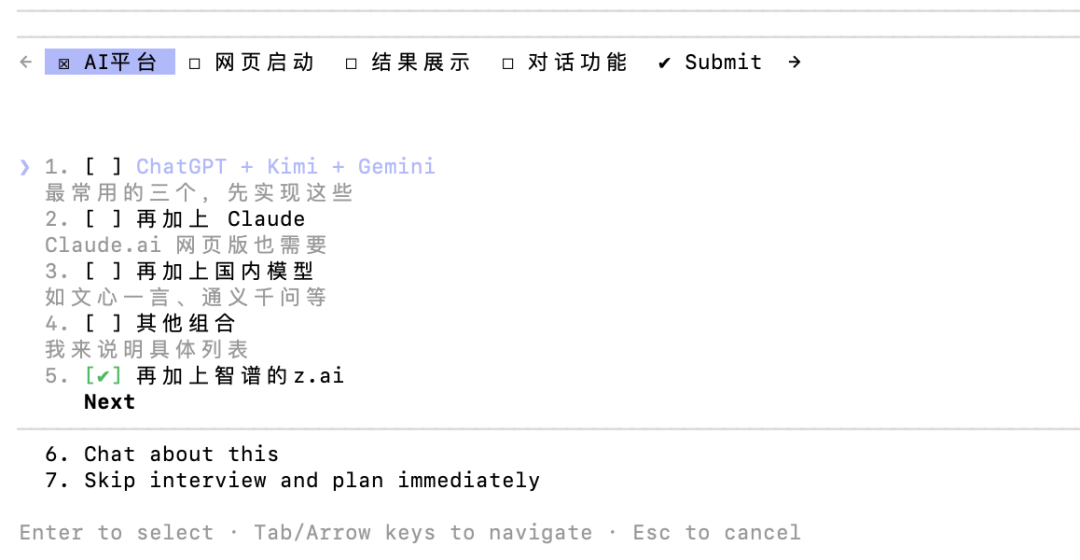The image size is (1080, 560).
Task: Select the Submit tab
Action: 723,62
